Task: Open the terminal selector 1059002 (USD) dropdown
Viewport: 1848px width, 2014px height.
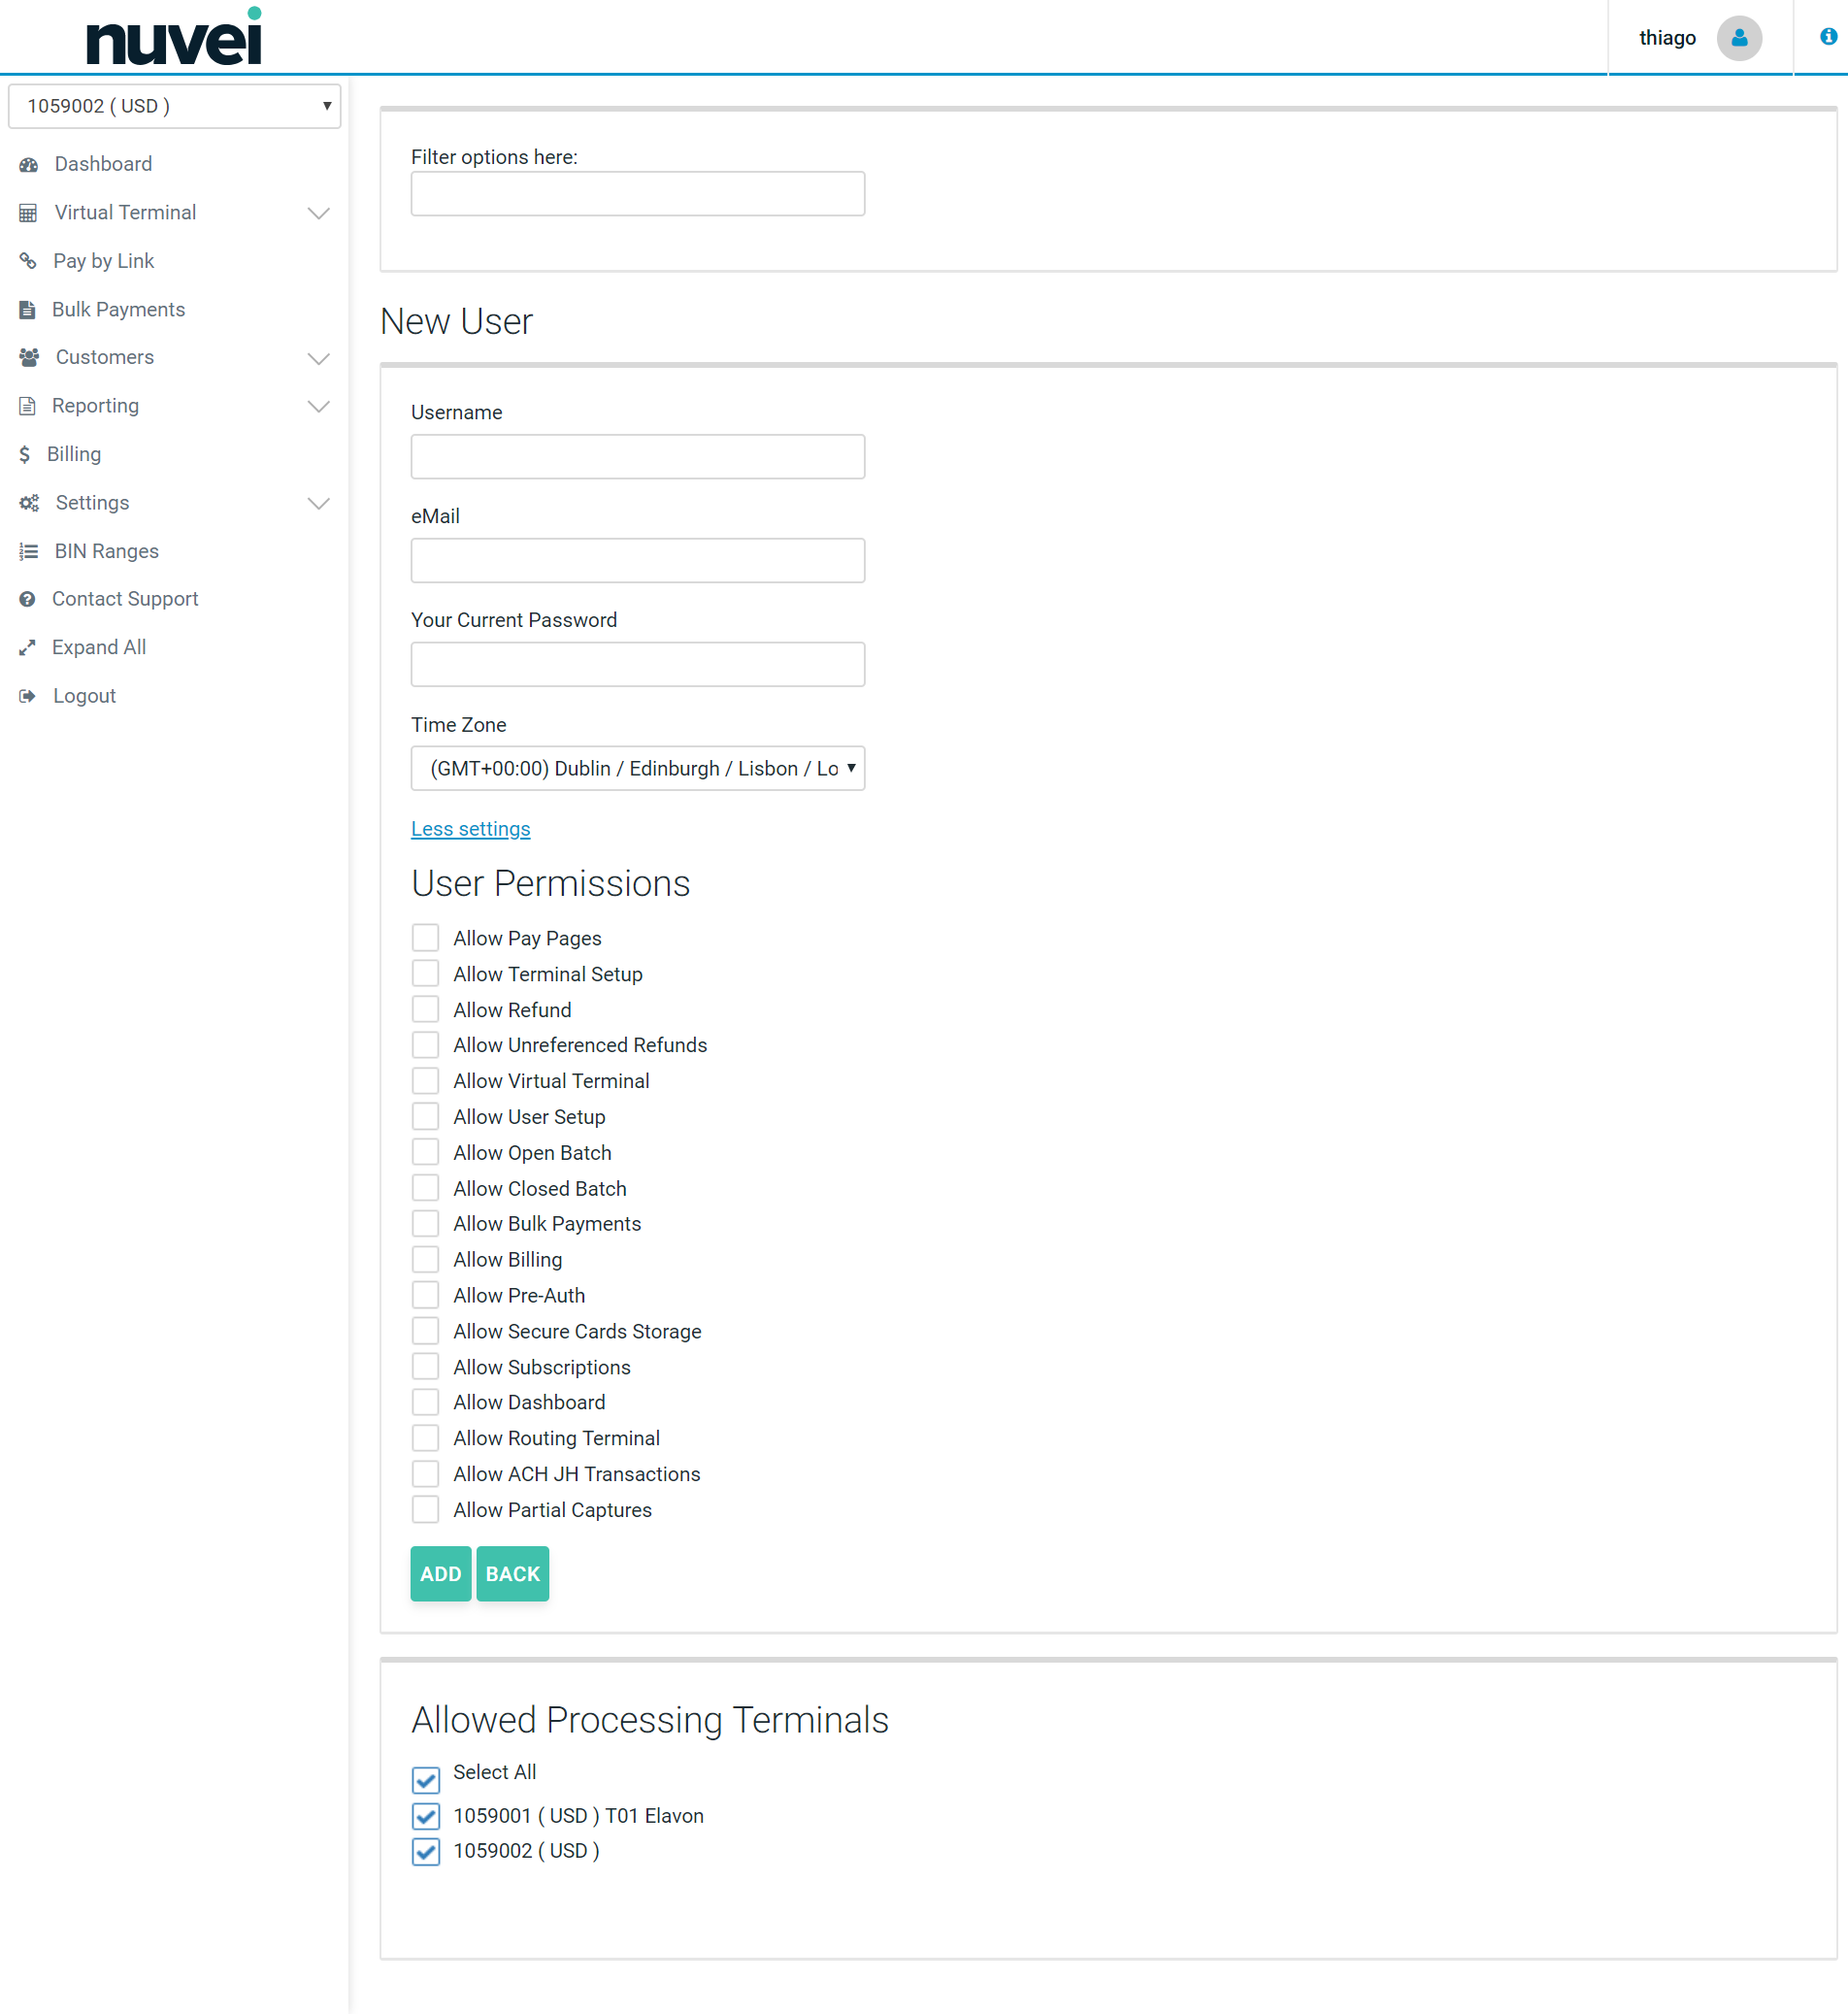Action: pos(174,106)
